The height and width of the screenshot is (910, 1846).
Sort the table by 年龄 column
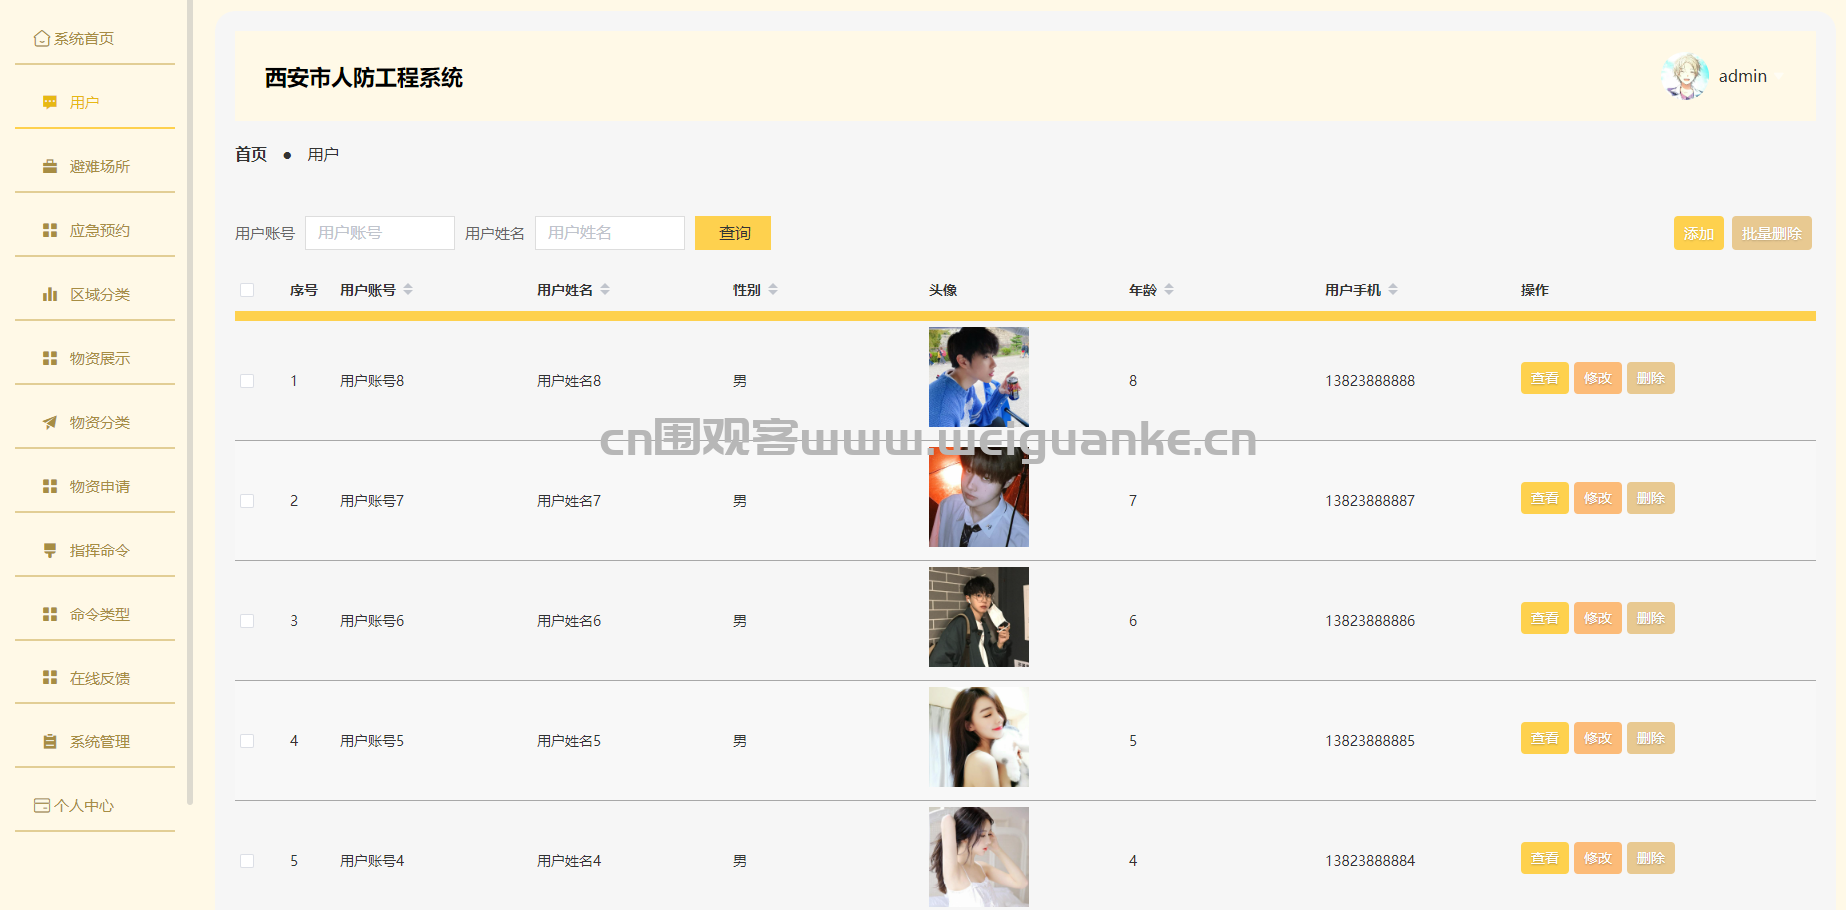coord(1169,290)
